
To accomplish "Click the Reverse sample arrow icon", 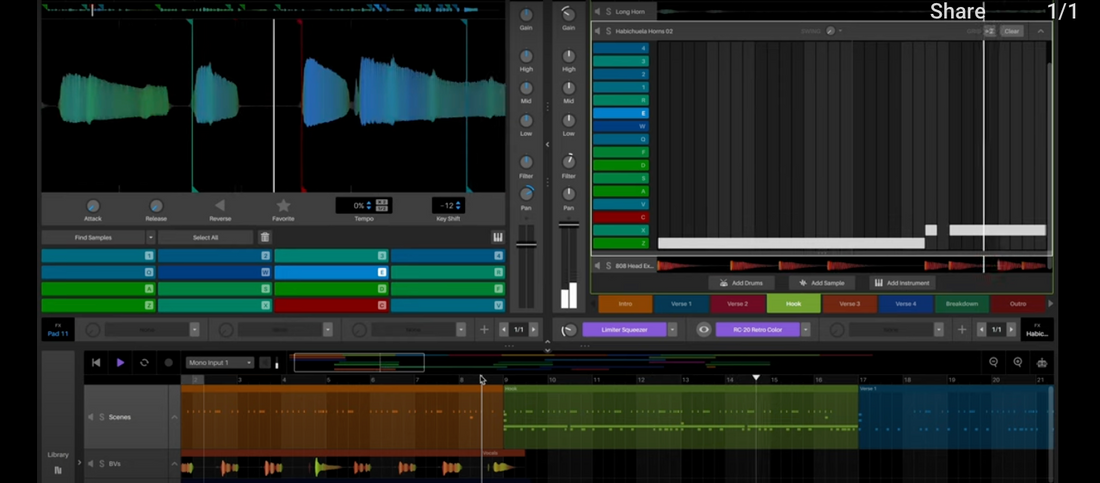I will tap(220, 205).
